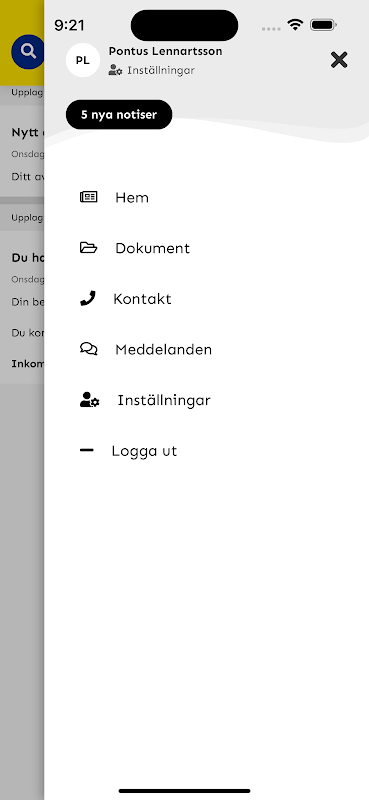Tap the Pontus Lennartsson name header
This screenshot has width=369, height=800.
165,52
